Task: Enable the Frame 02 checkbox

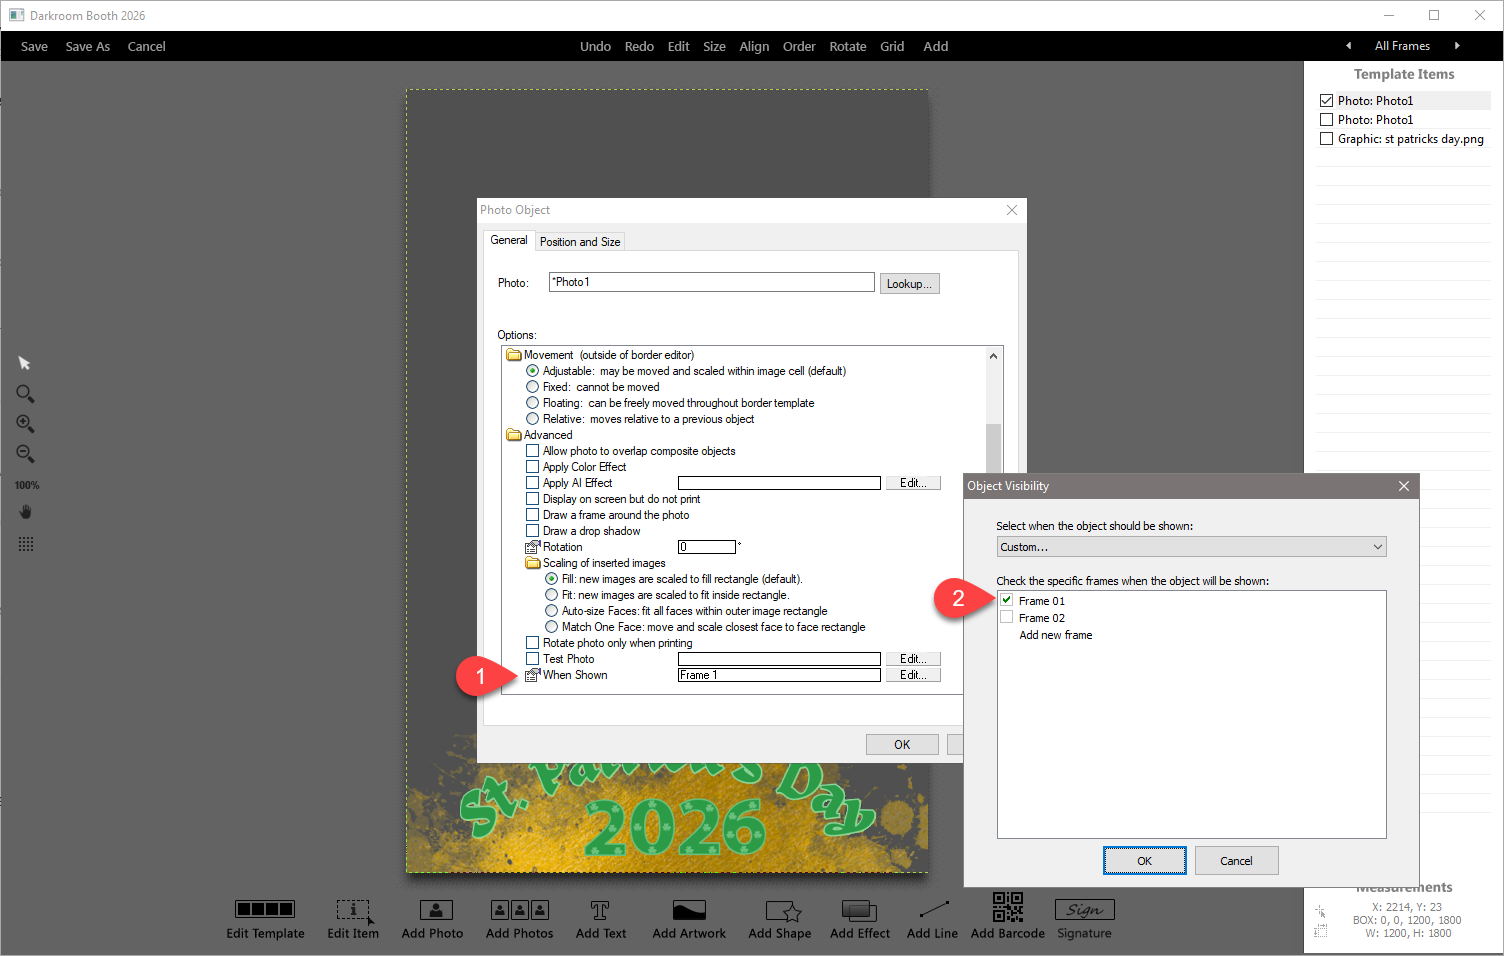Action: [1007, 618]
